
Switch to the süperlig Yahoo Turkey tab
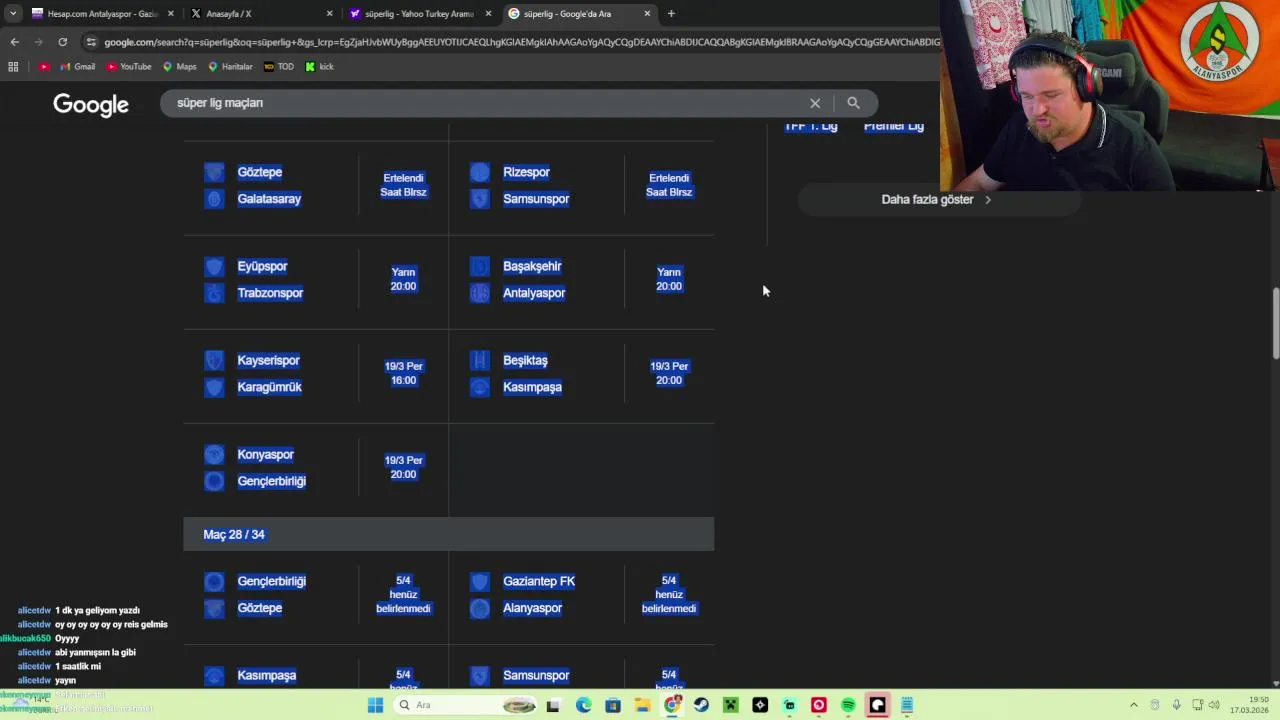tap(420, 14)
